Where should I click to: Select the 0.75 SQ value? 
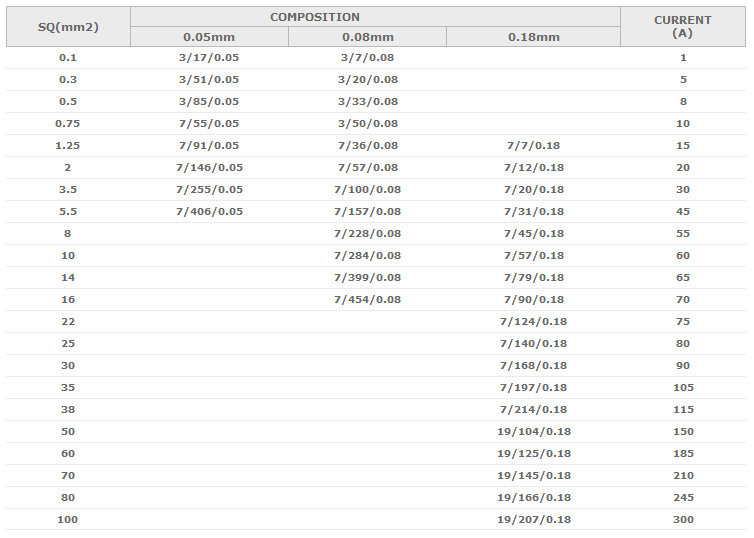pyautogui.click(x=68, y=124)
